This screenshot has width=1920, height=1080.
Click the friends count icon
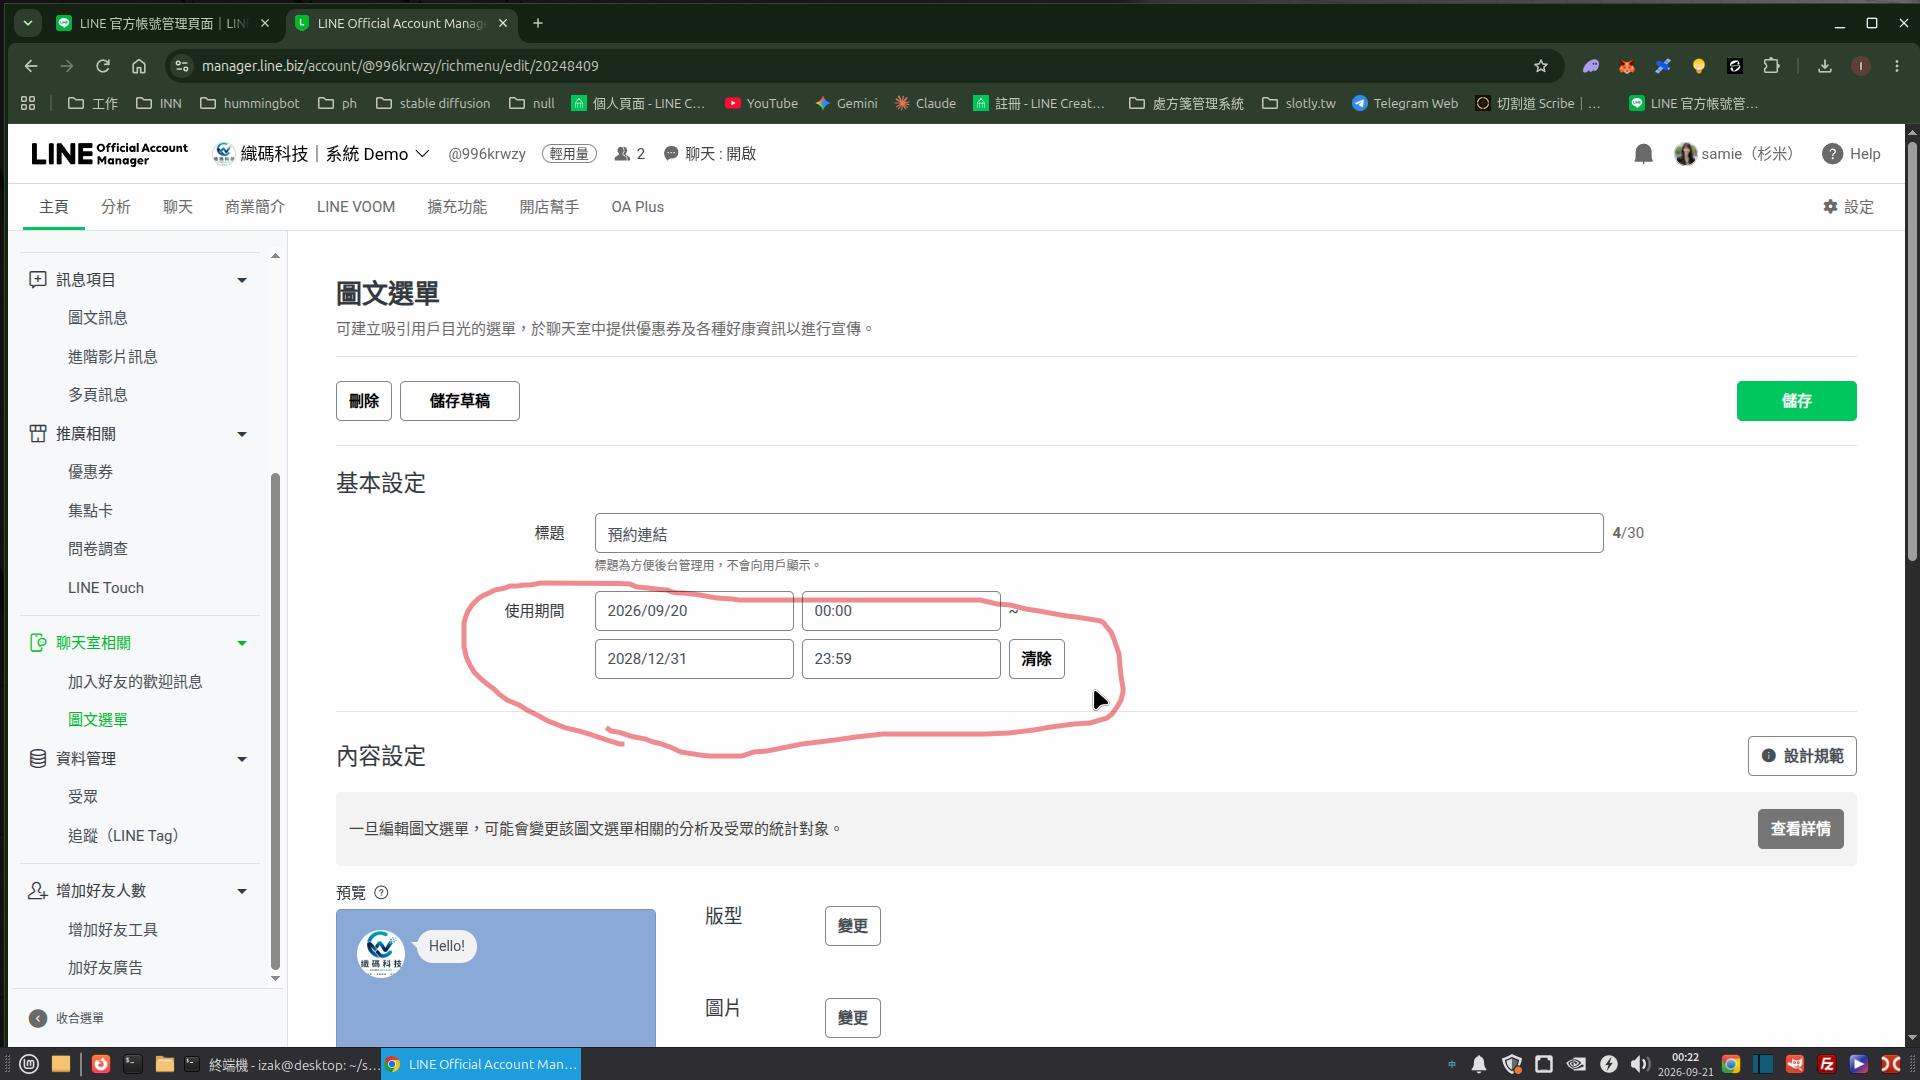pos(622,154)
